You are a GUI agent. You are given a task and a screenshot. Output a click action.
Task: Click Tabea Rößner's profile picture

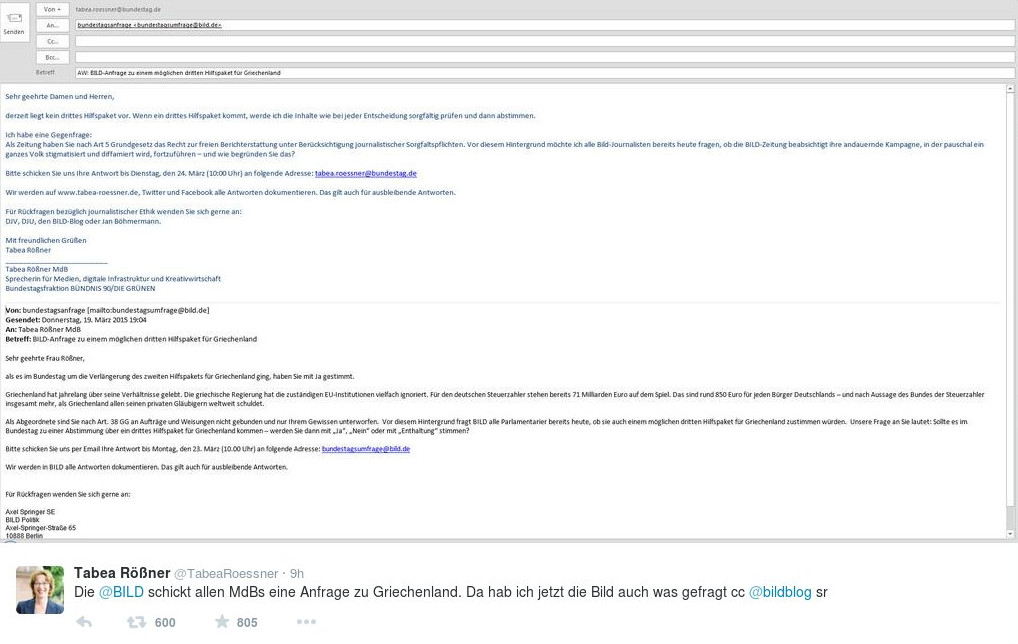click(40, 590)
